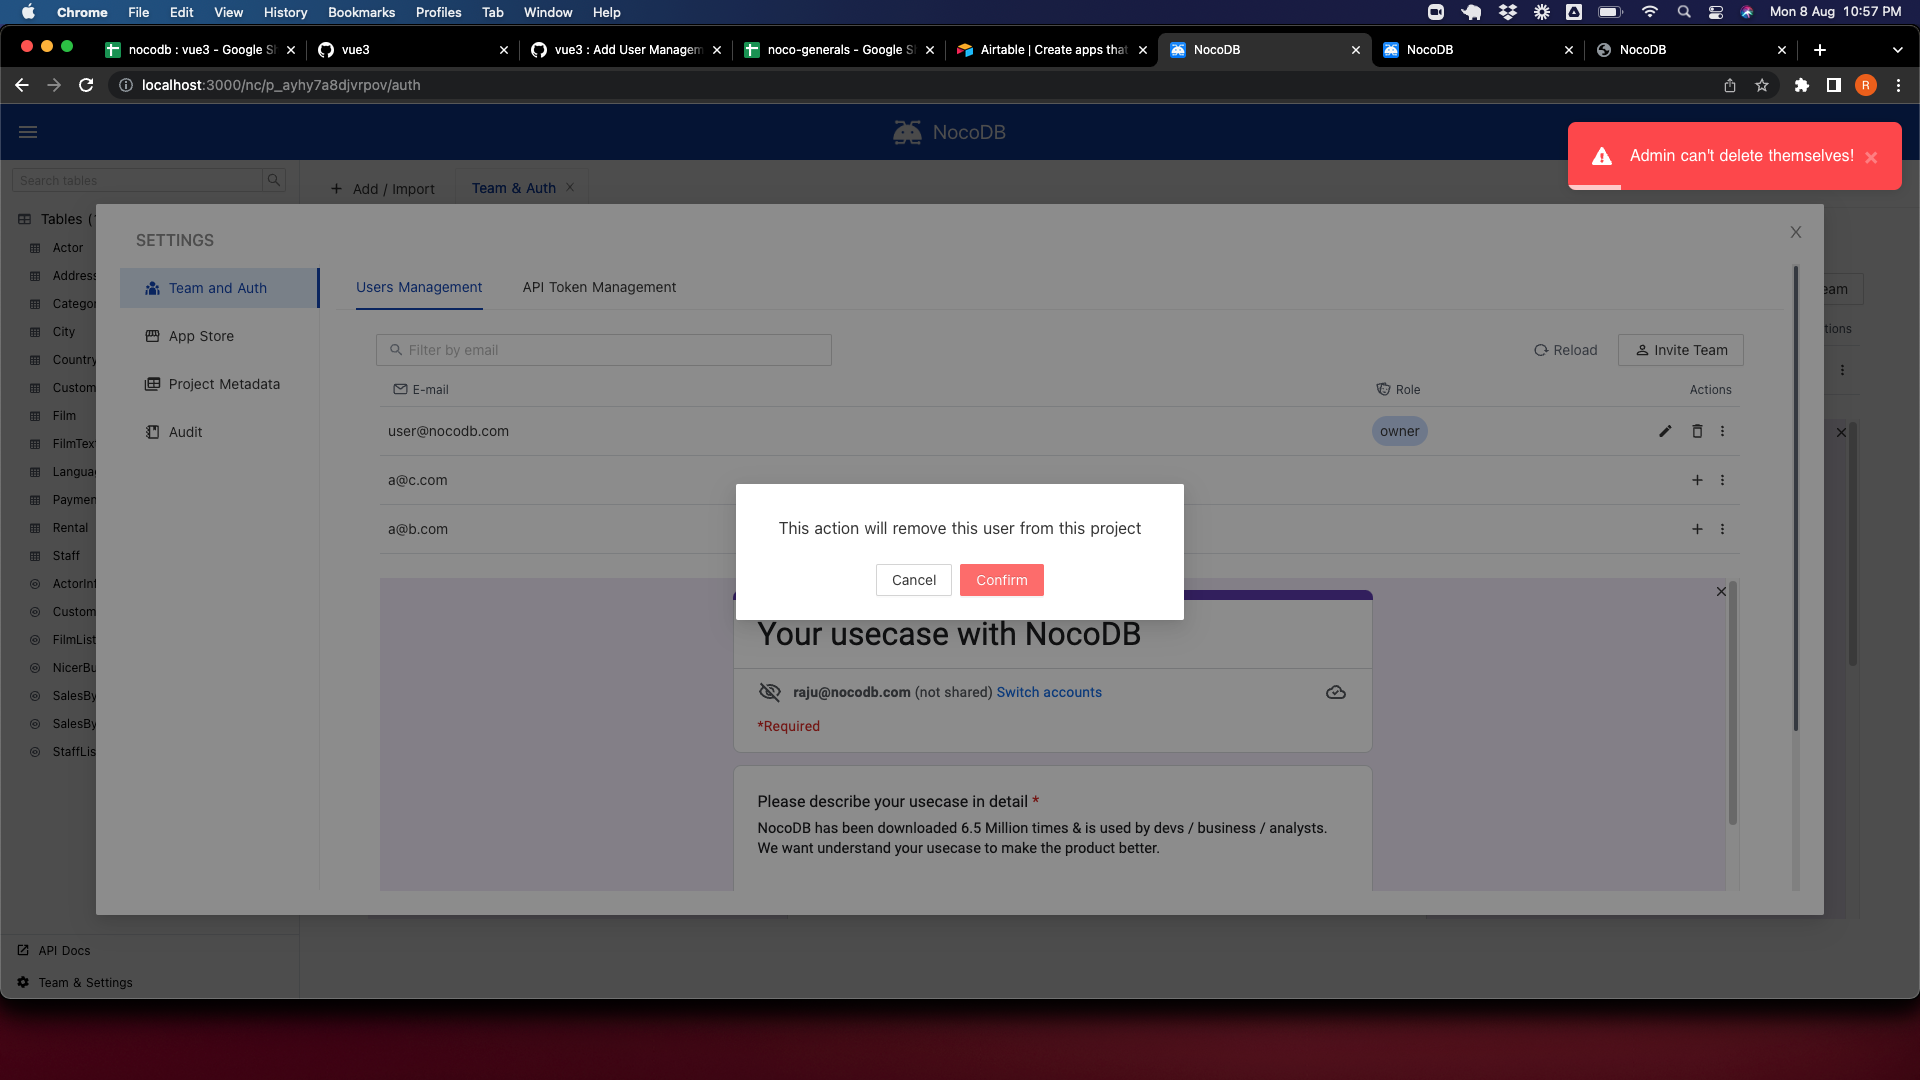Viewport: 1920px width, 1080px height.
Task: Open actions menu for a@b.com
Action: (x=1722, y=529)
